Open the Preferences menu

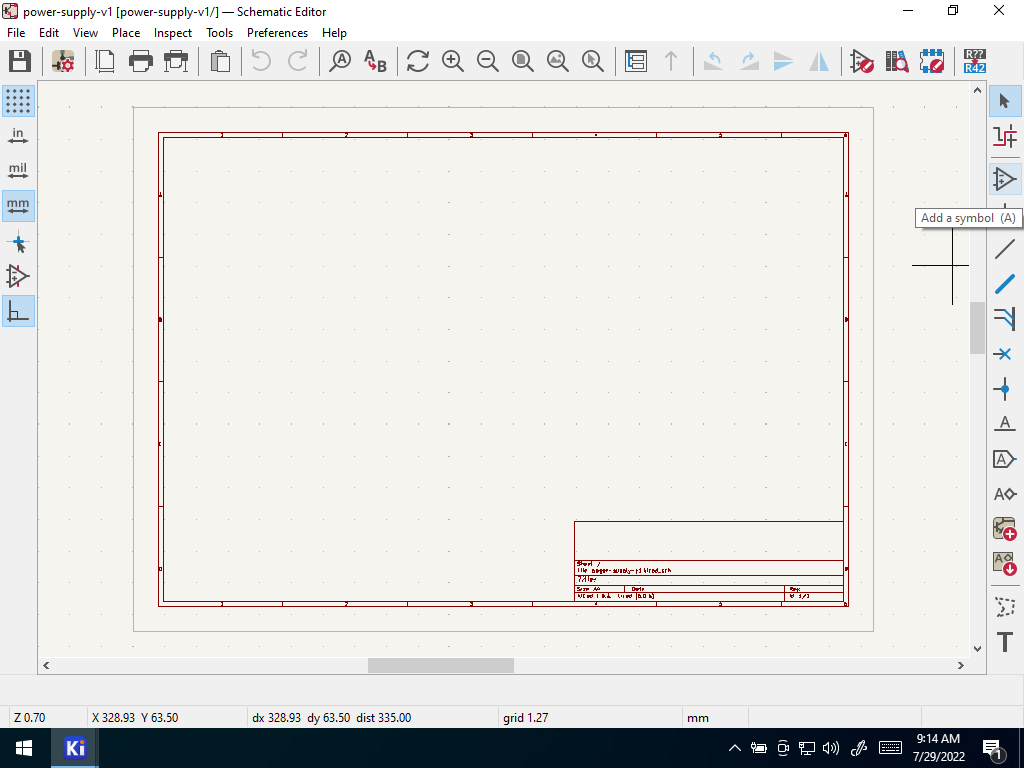click(x=278, y=33)
